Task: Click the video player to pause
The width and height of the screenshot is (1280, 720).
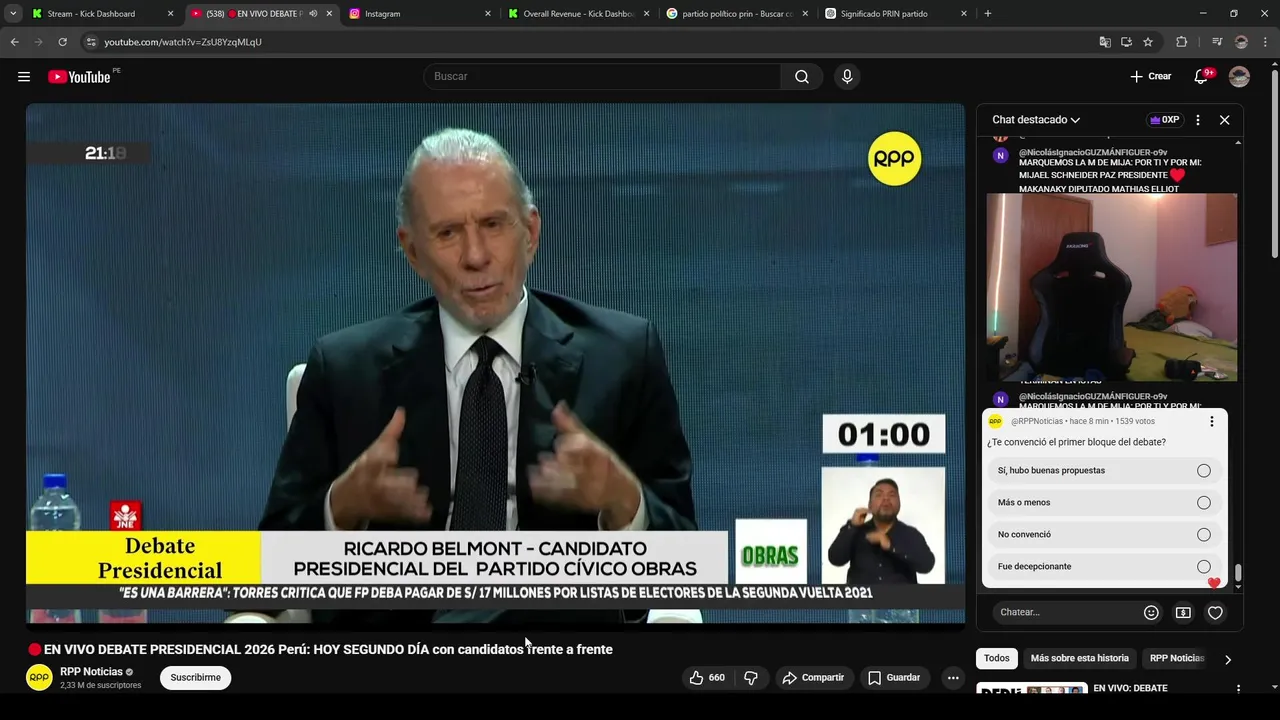Action: pos(495,363)
